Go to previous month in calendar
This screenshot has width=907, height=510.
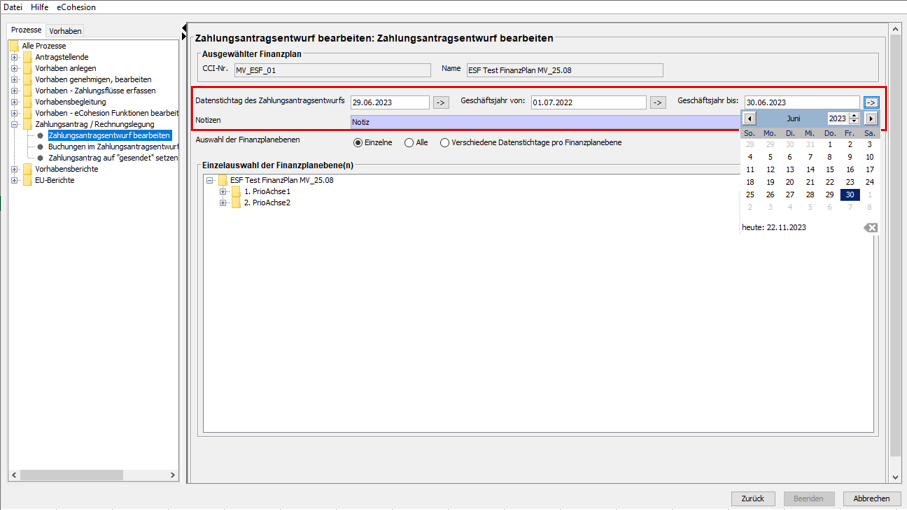749,118
